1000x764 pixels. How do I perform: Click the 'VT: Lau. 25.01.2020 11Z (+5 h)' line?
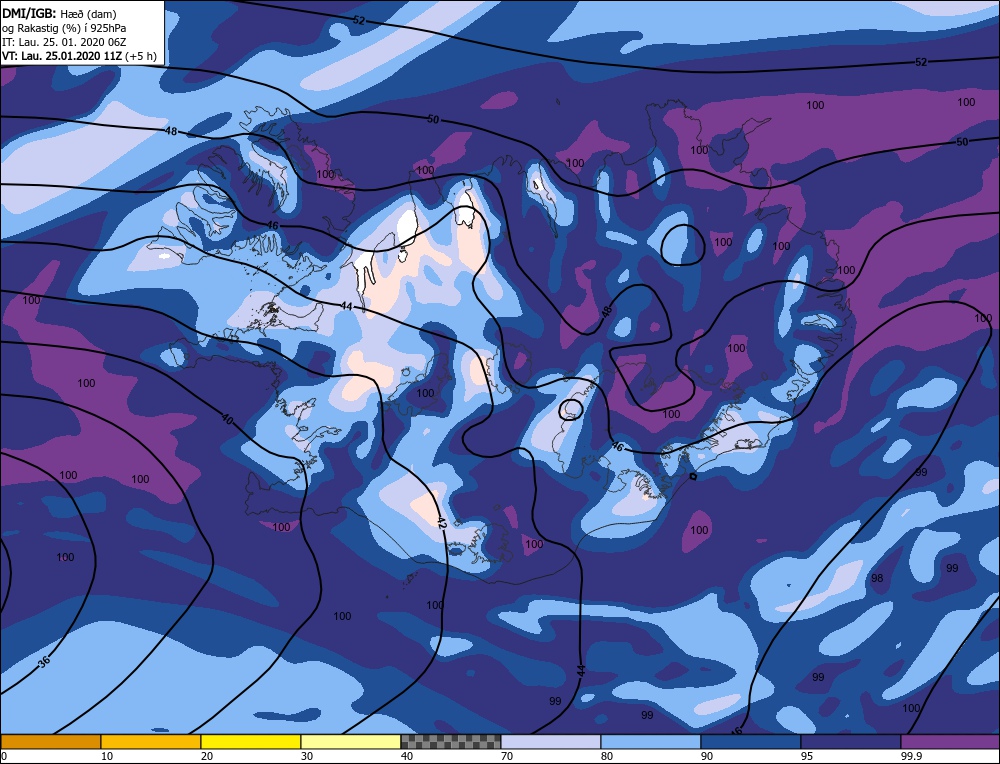click(79, 56)
